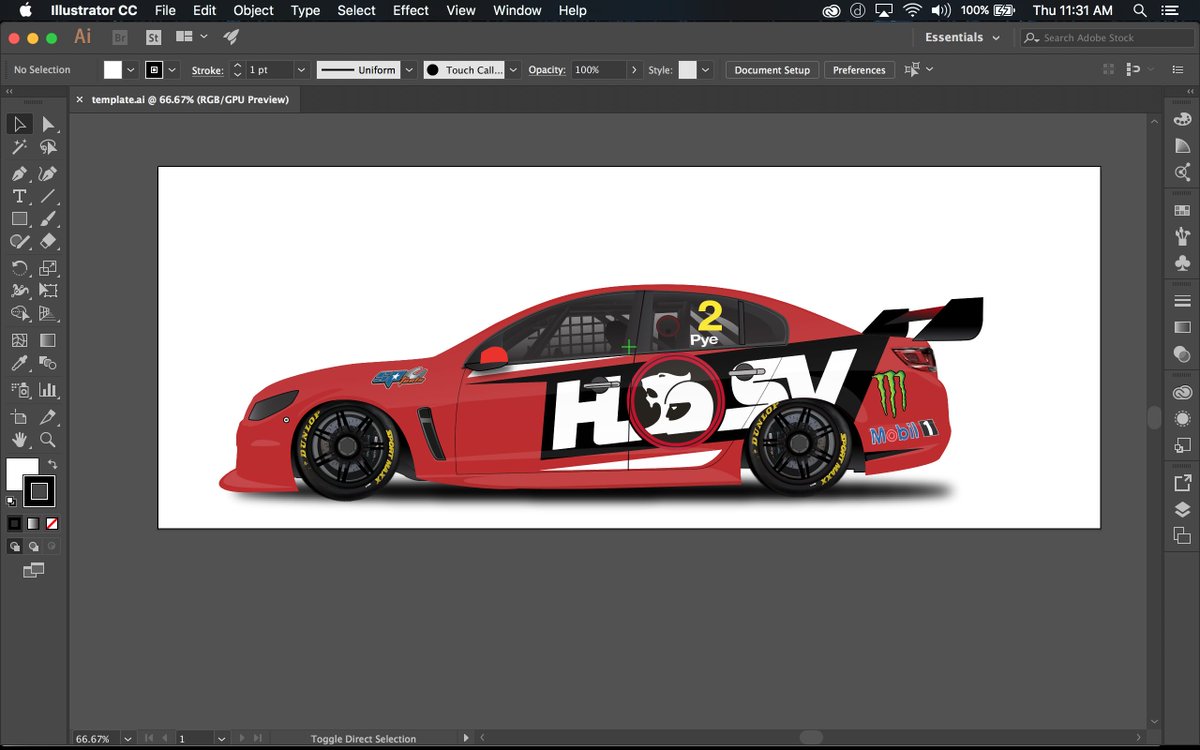1200x750 pixels.
Task: Open the Touch Calligraphic brush dropdown
Action: (x=514, y=70)
